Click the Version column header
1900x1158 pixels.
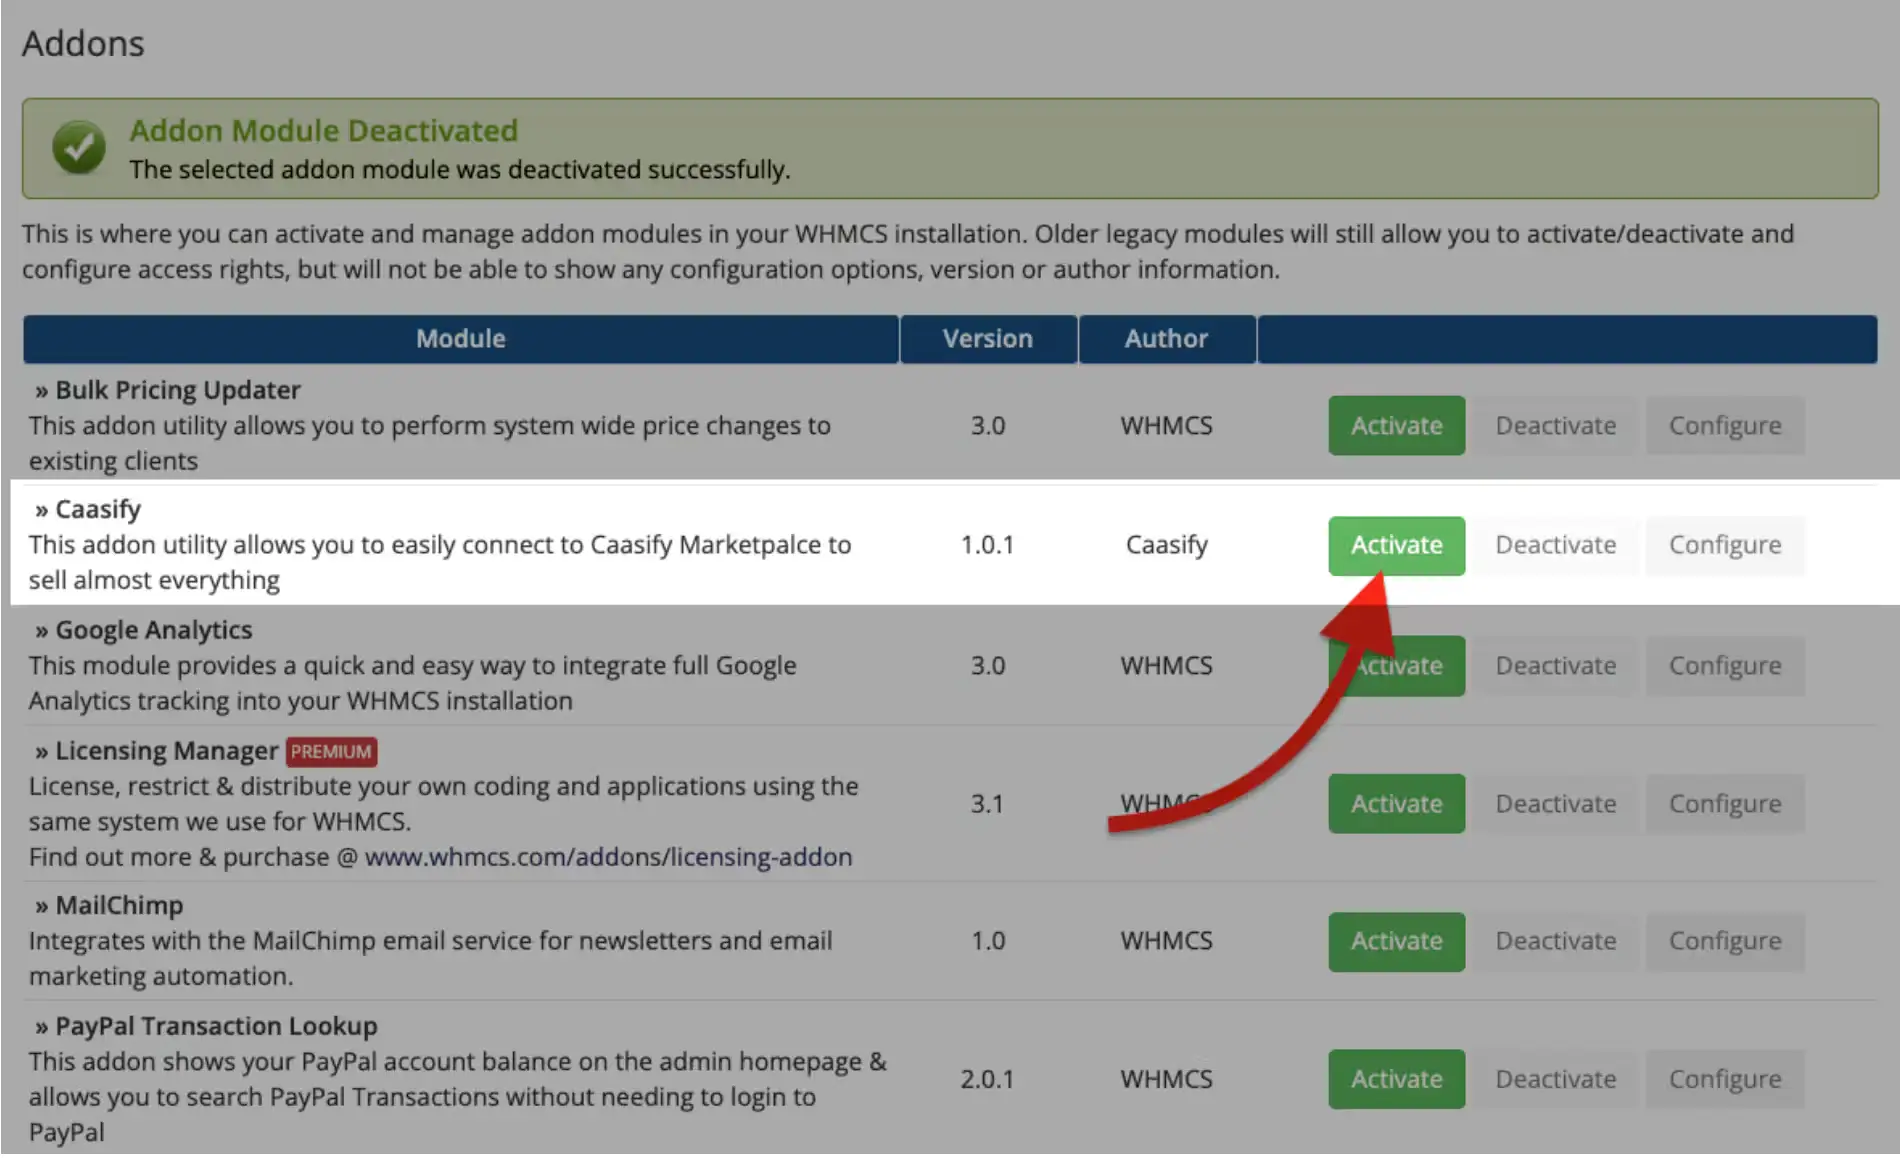coord(987,339)
